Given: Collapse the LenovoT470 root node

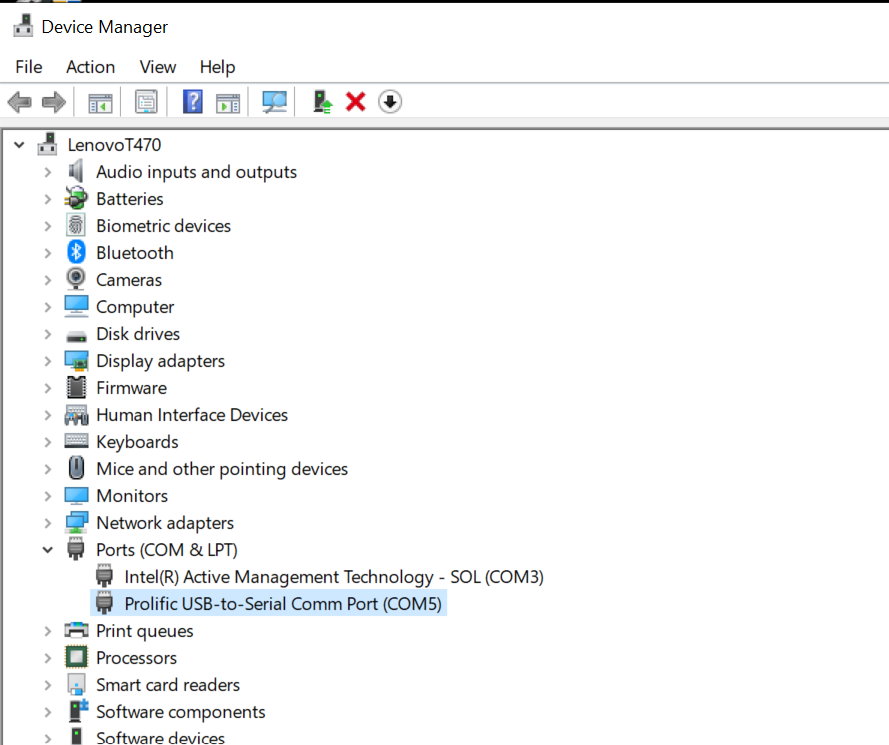Looking at the screenshot, I should (18, 145).
